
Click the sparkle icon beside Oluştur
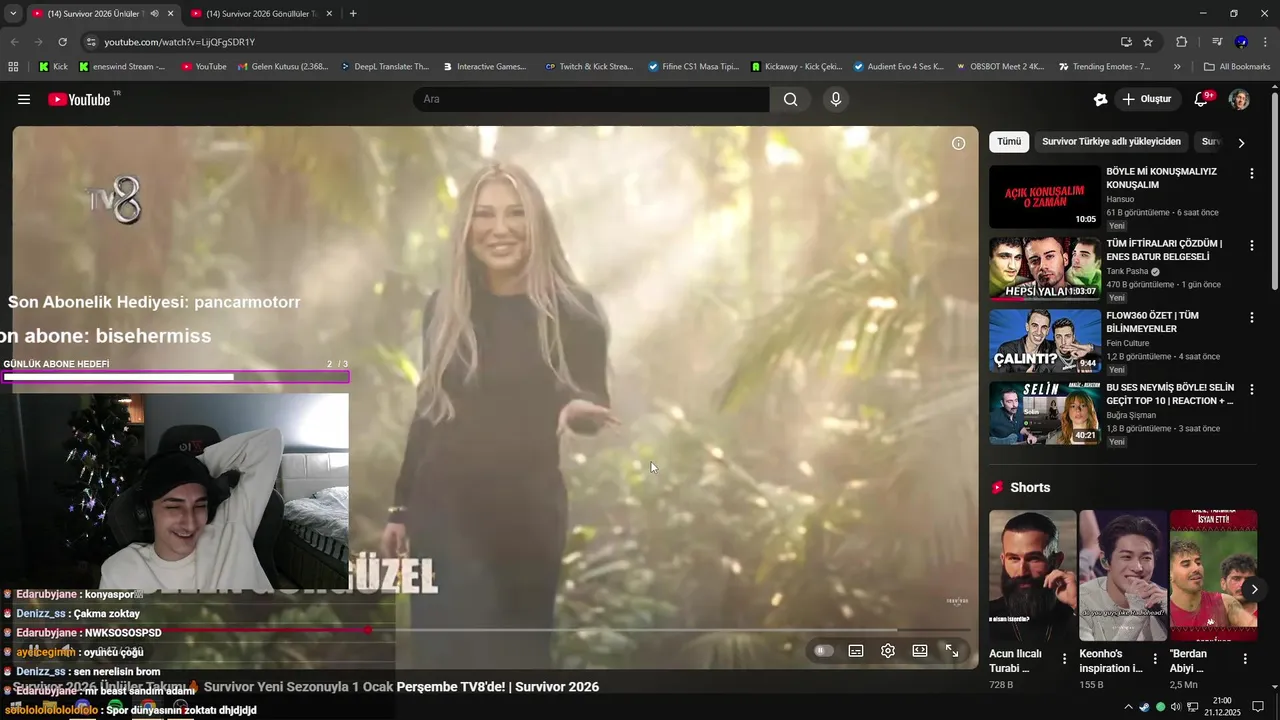pos(1100,99)
